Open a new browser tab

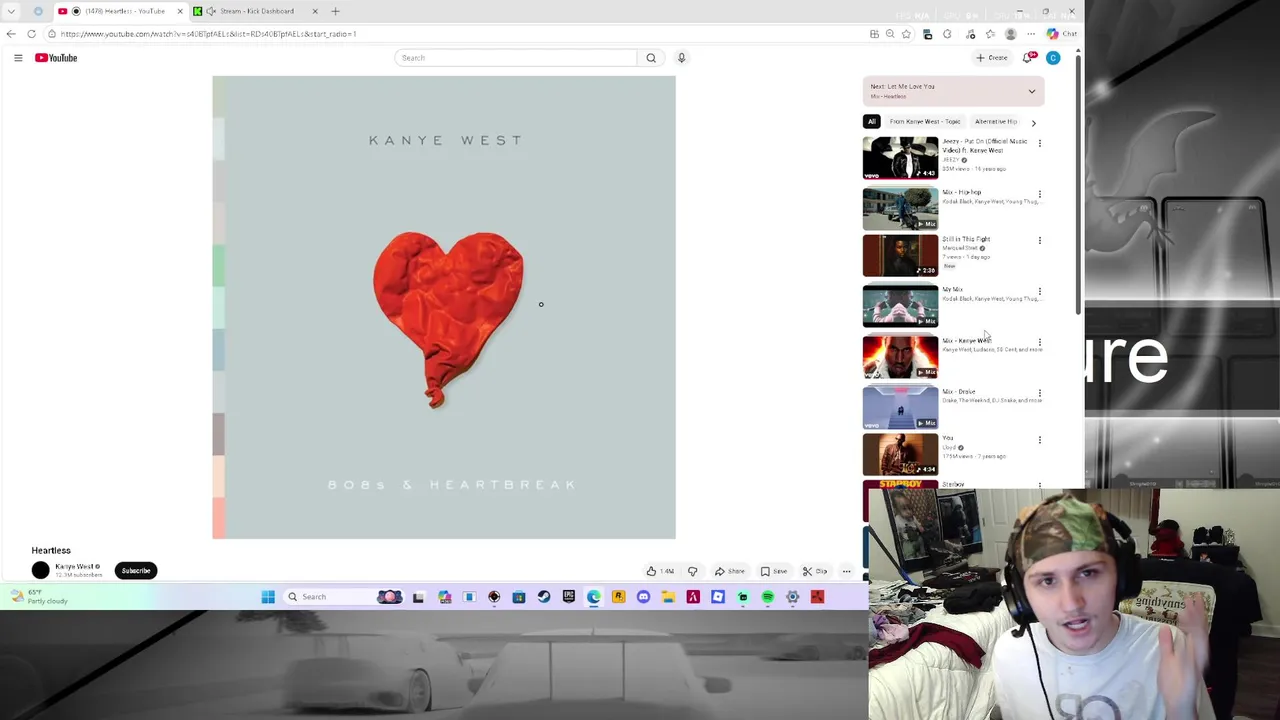click(x=335, y=11)
